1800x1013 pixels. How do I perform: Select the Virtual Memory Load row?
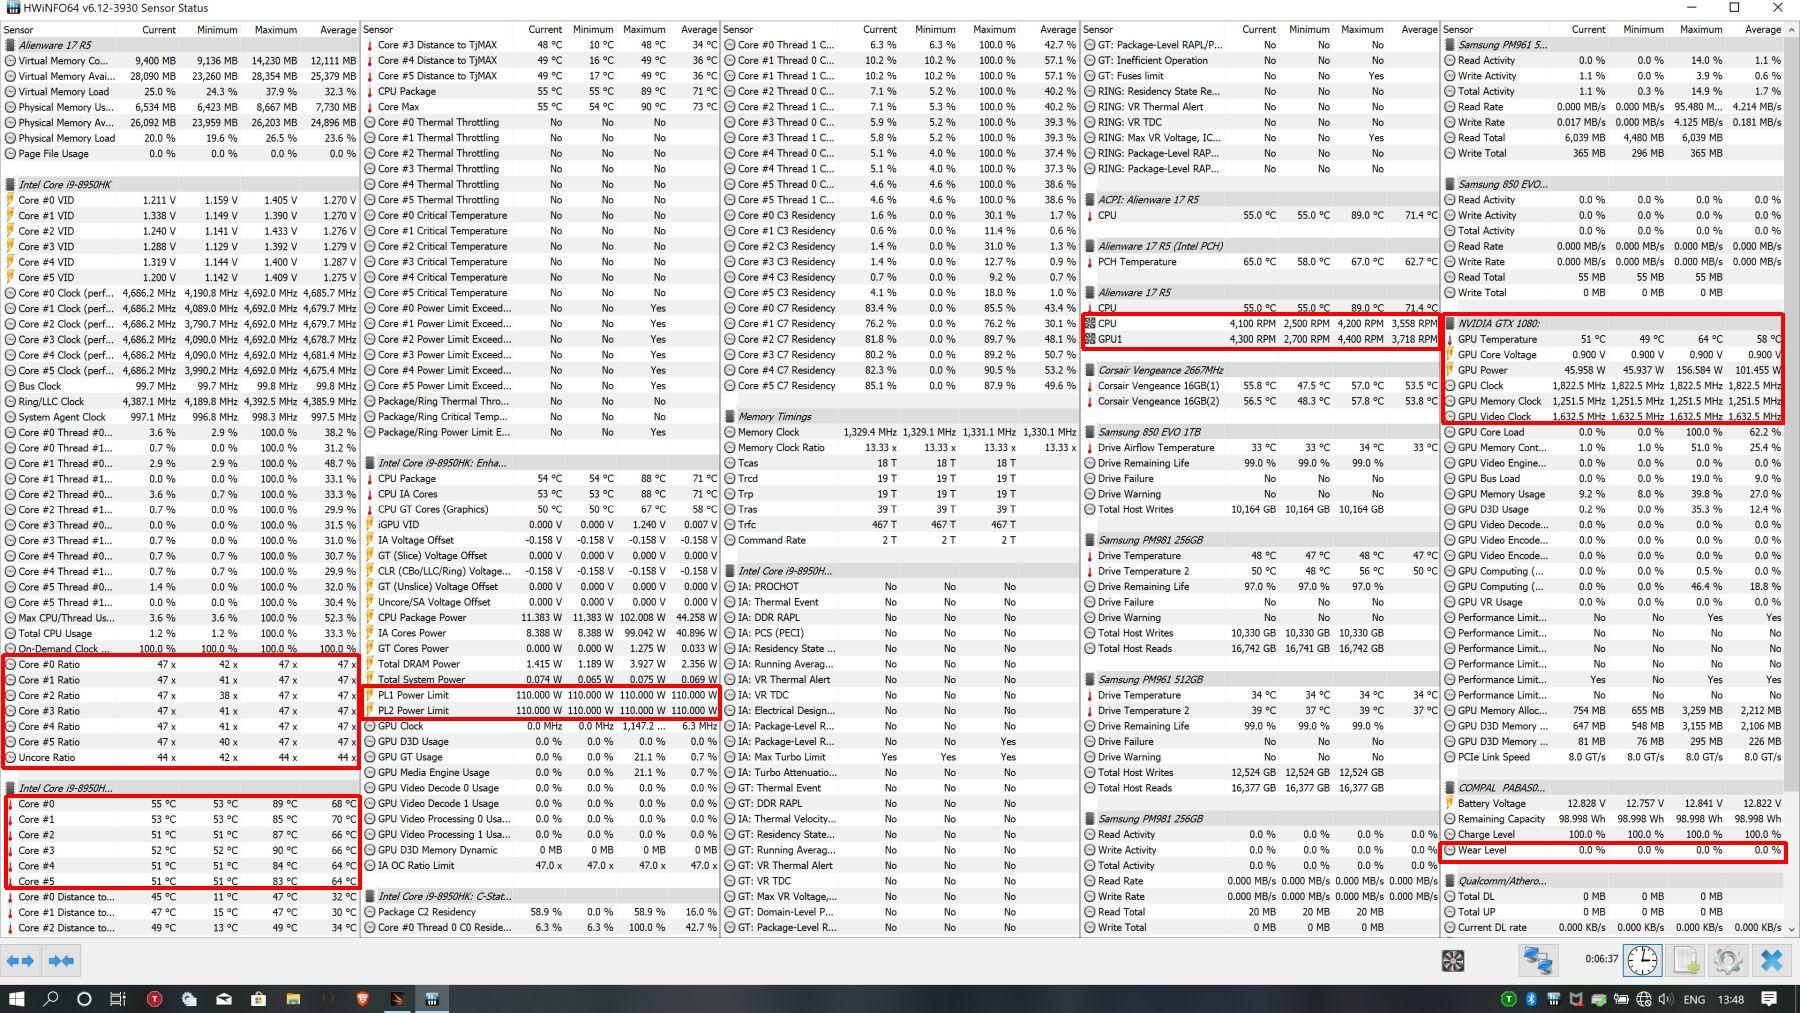pos(180,91)
